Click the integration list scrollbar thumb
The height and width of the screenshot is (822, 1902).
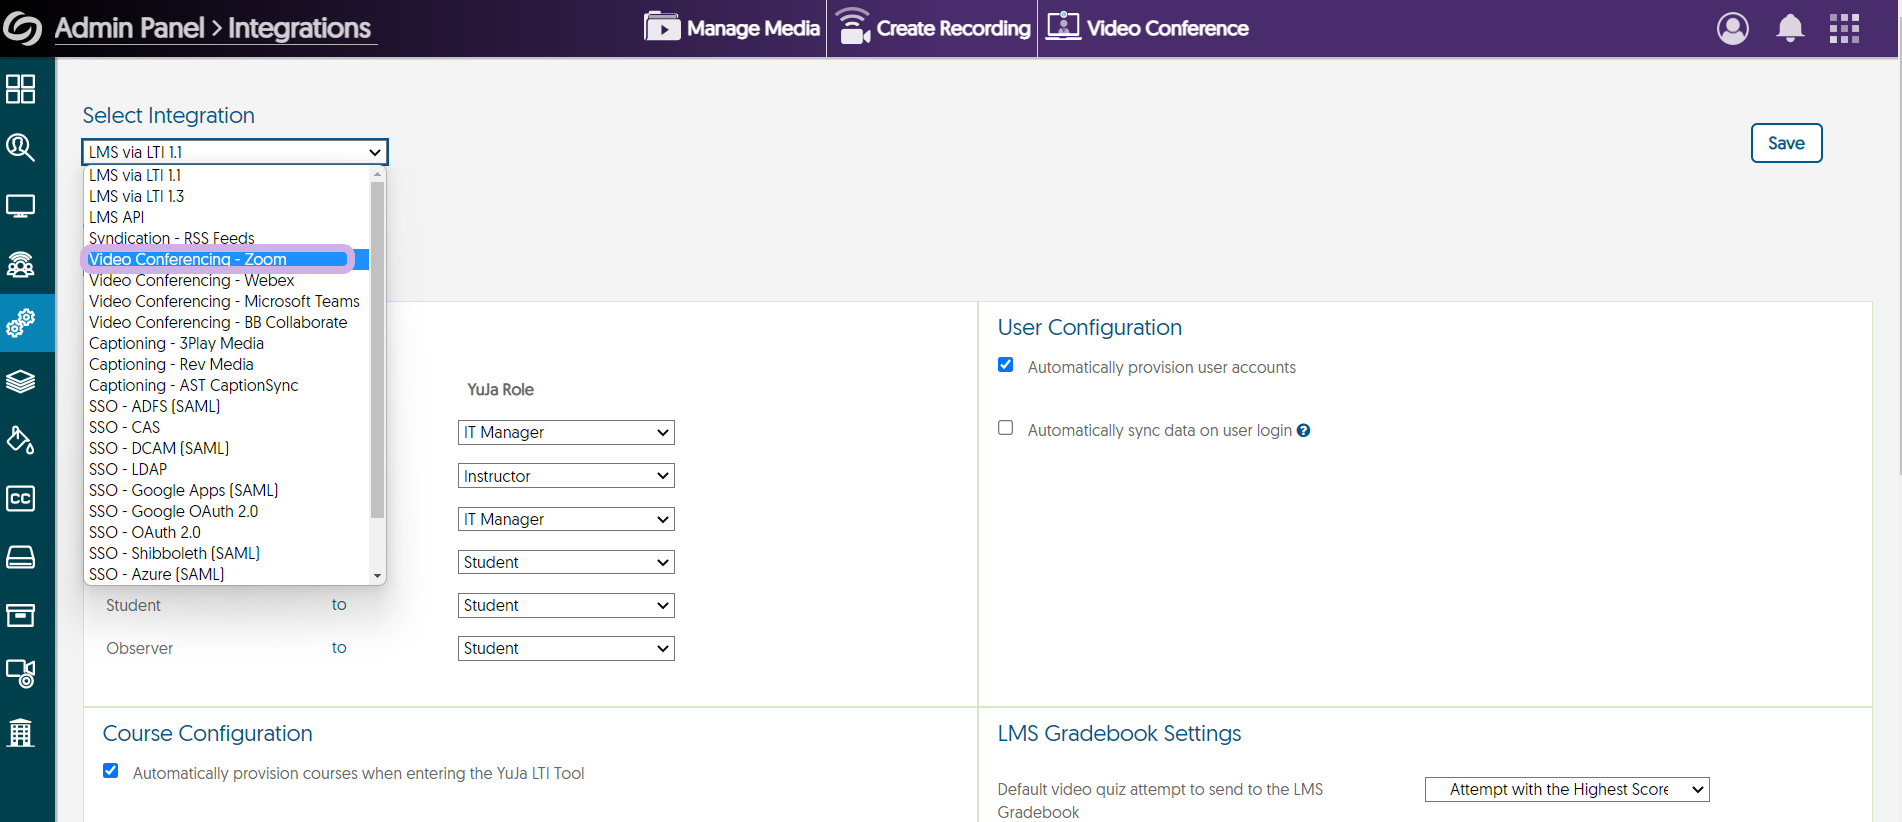377,349
